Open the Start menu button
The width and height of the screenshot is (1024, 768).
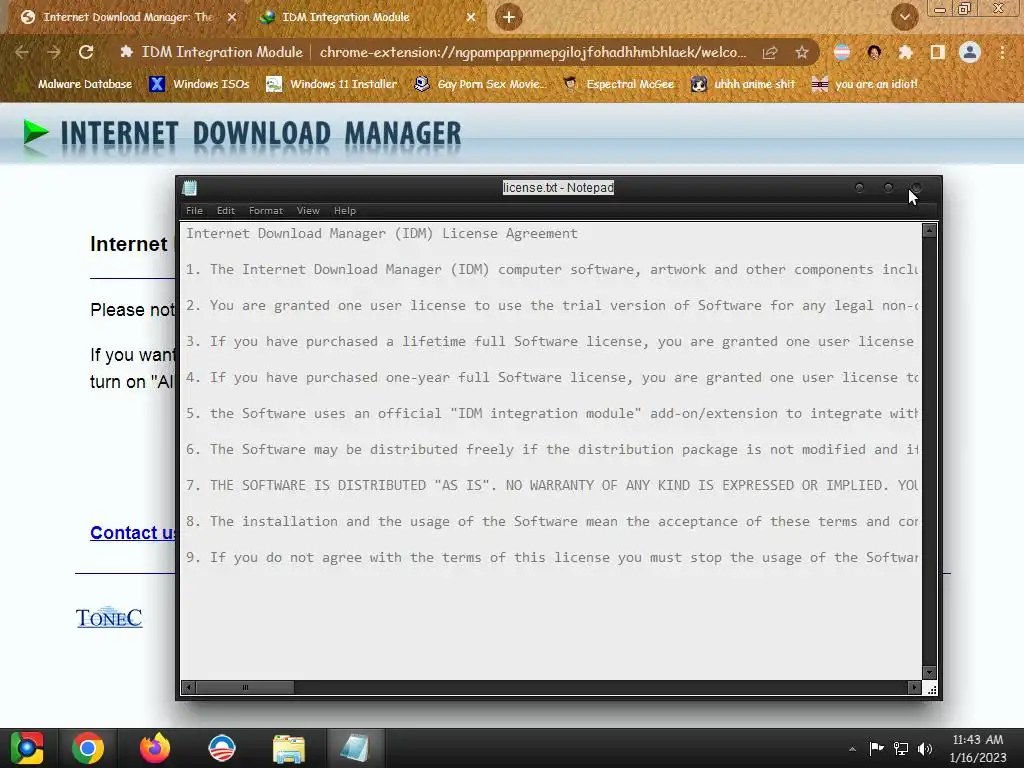[27, 748]
